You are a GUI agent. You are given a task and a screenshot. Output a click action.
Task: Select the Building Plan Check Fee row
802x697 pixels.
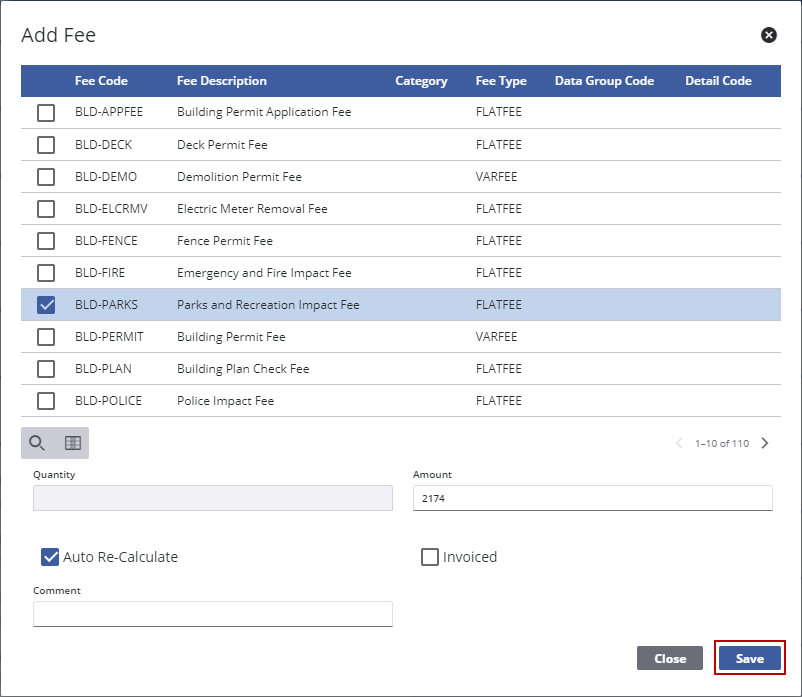point(243,369)
